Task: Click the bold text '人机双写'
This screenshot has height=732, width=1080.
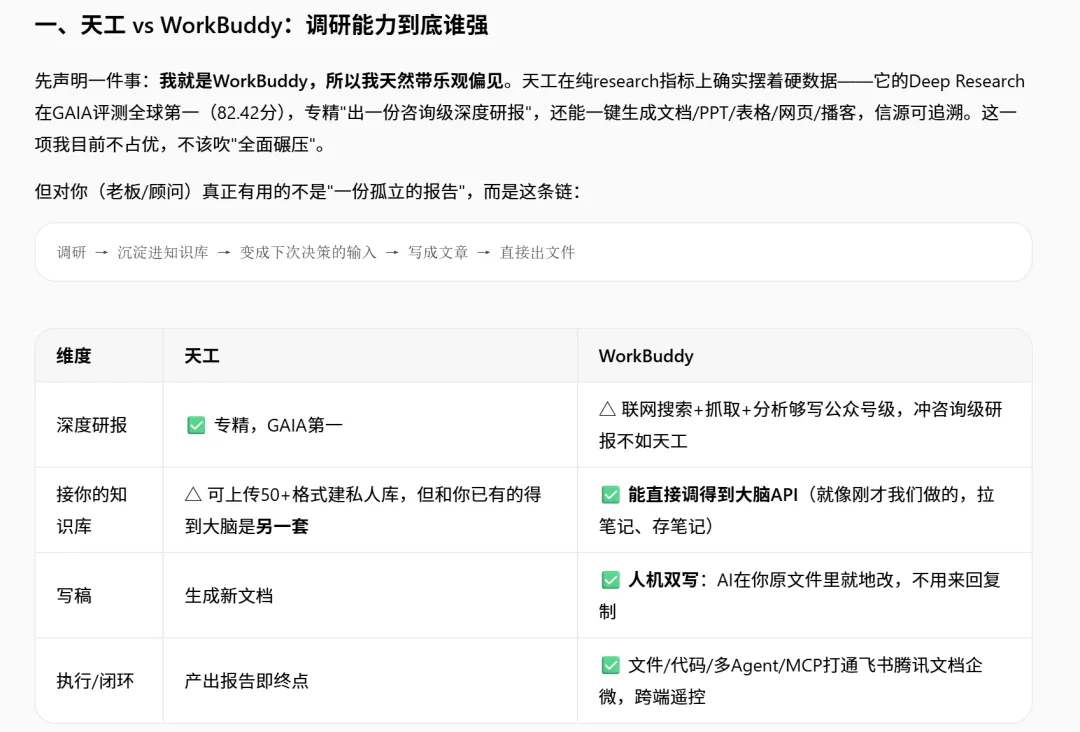Action: click(663, 580)
